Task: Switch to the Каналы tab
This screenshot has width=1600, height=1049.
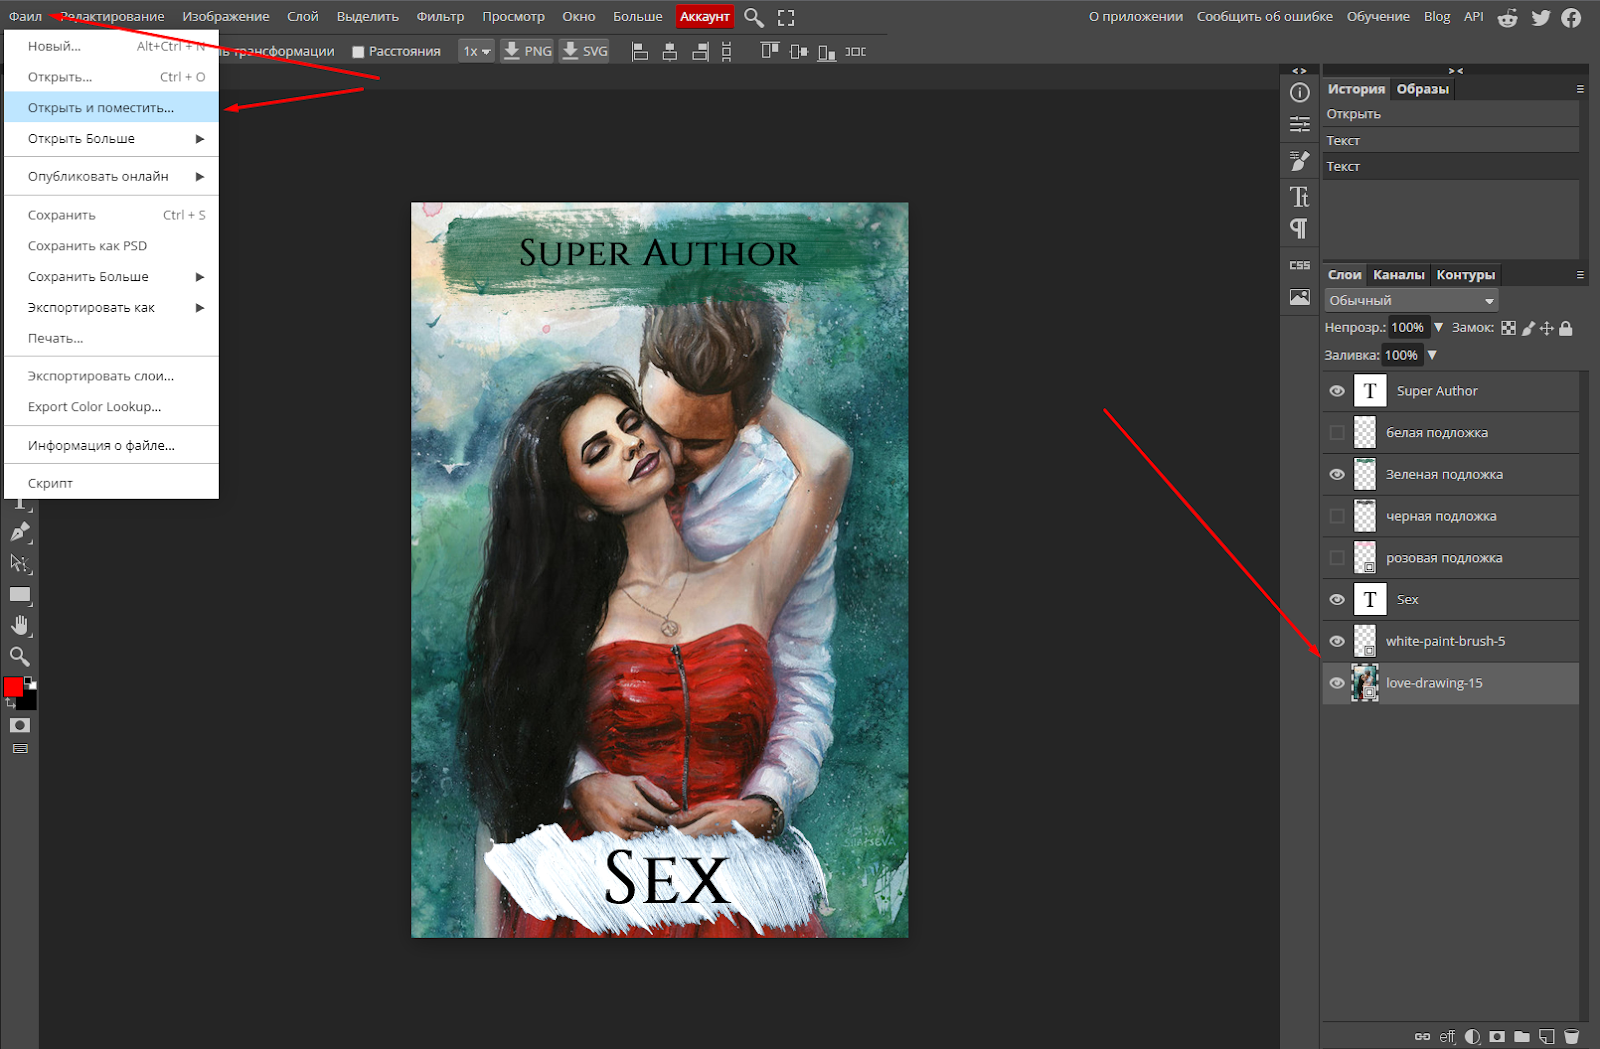Action: 1398,275
